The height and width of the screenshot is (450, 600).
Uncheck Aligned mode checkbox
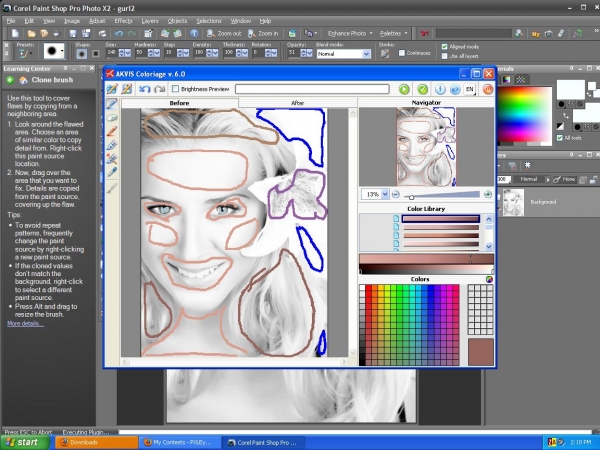[445, 47]
